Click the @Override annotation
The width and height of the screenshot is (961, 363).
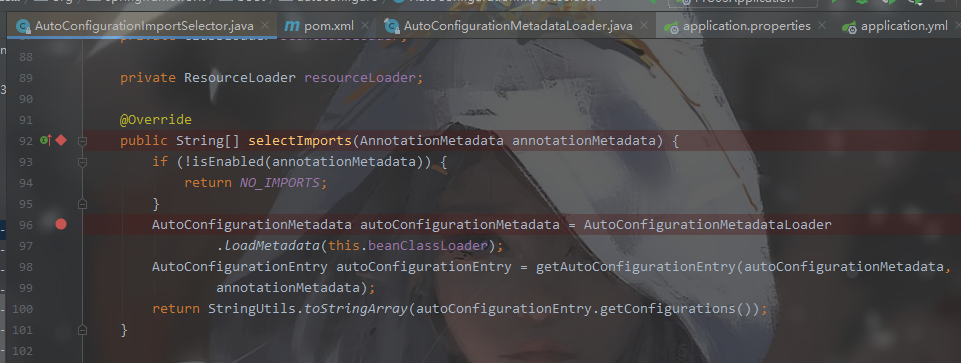coord(156,120)
